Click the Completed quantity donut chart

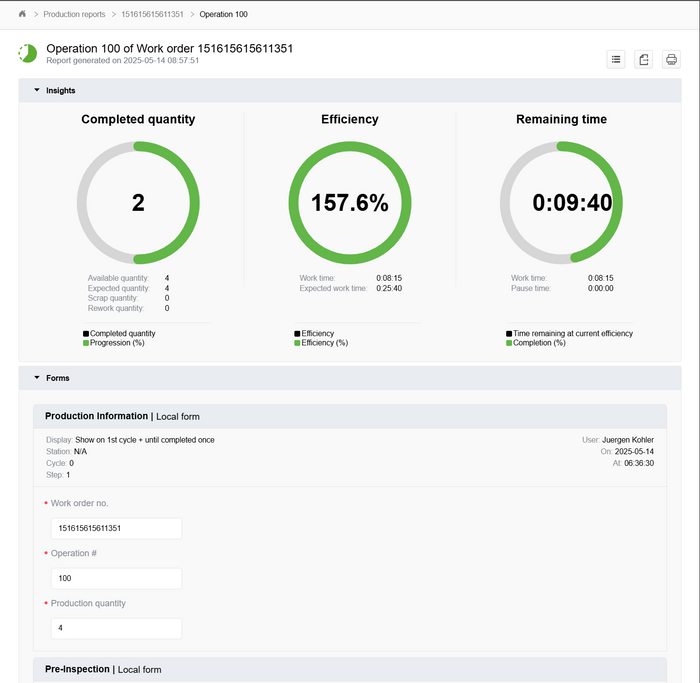pyautogui.click(x=138, y=203)
